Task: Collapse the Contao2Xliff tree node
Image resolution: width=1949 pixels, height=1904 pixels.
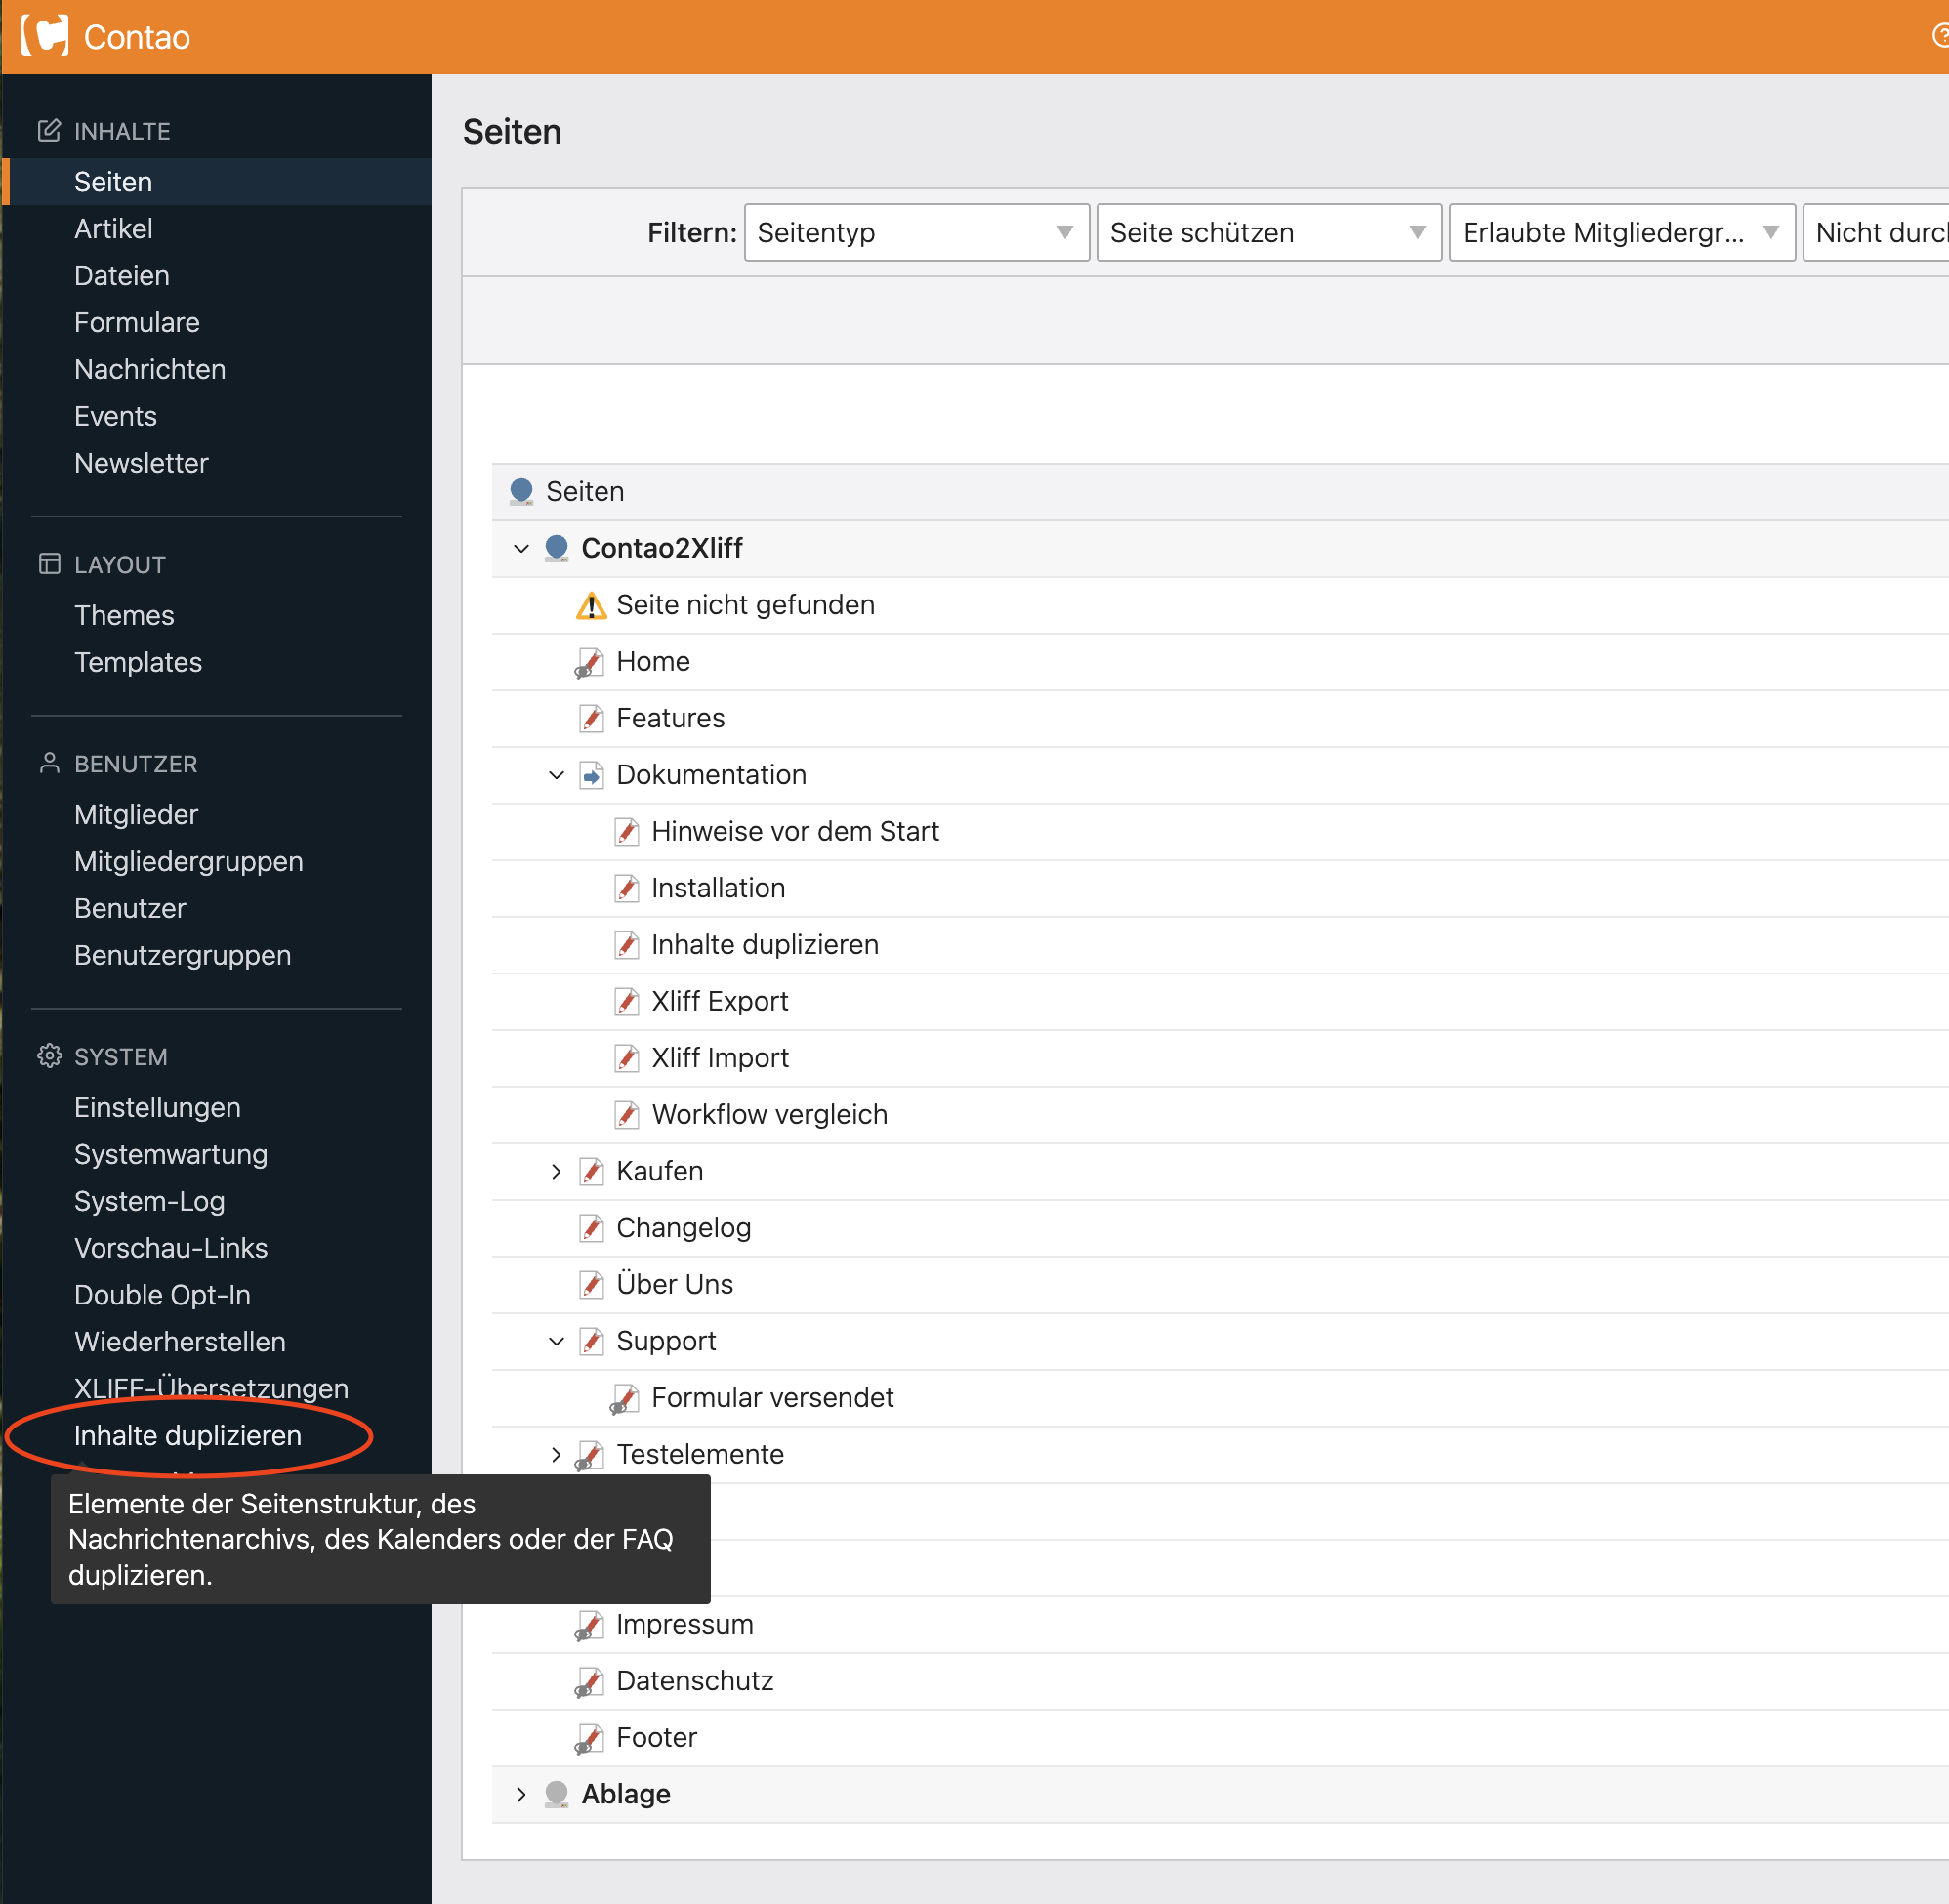Action: pyautogui.click(x=521, y=548)
